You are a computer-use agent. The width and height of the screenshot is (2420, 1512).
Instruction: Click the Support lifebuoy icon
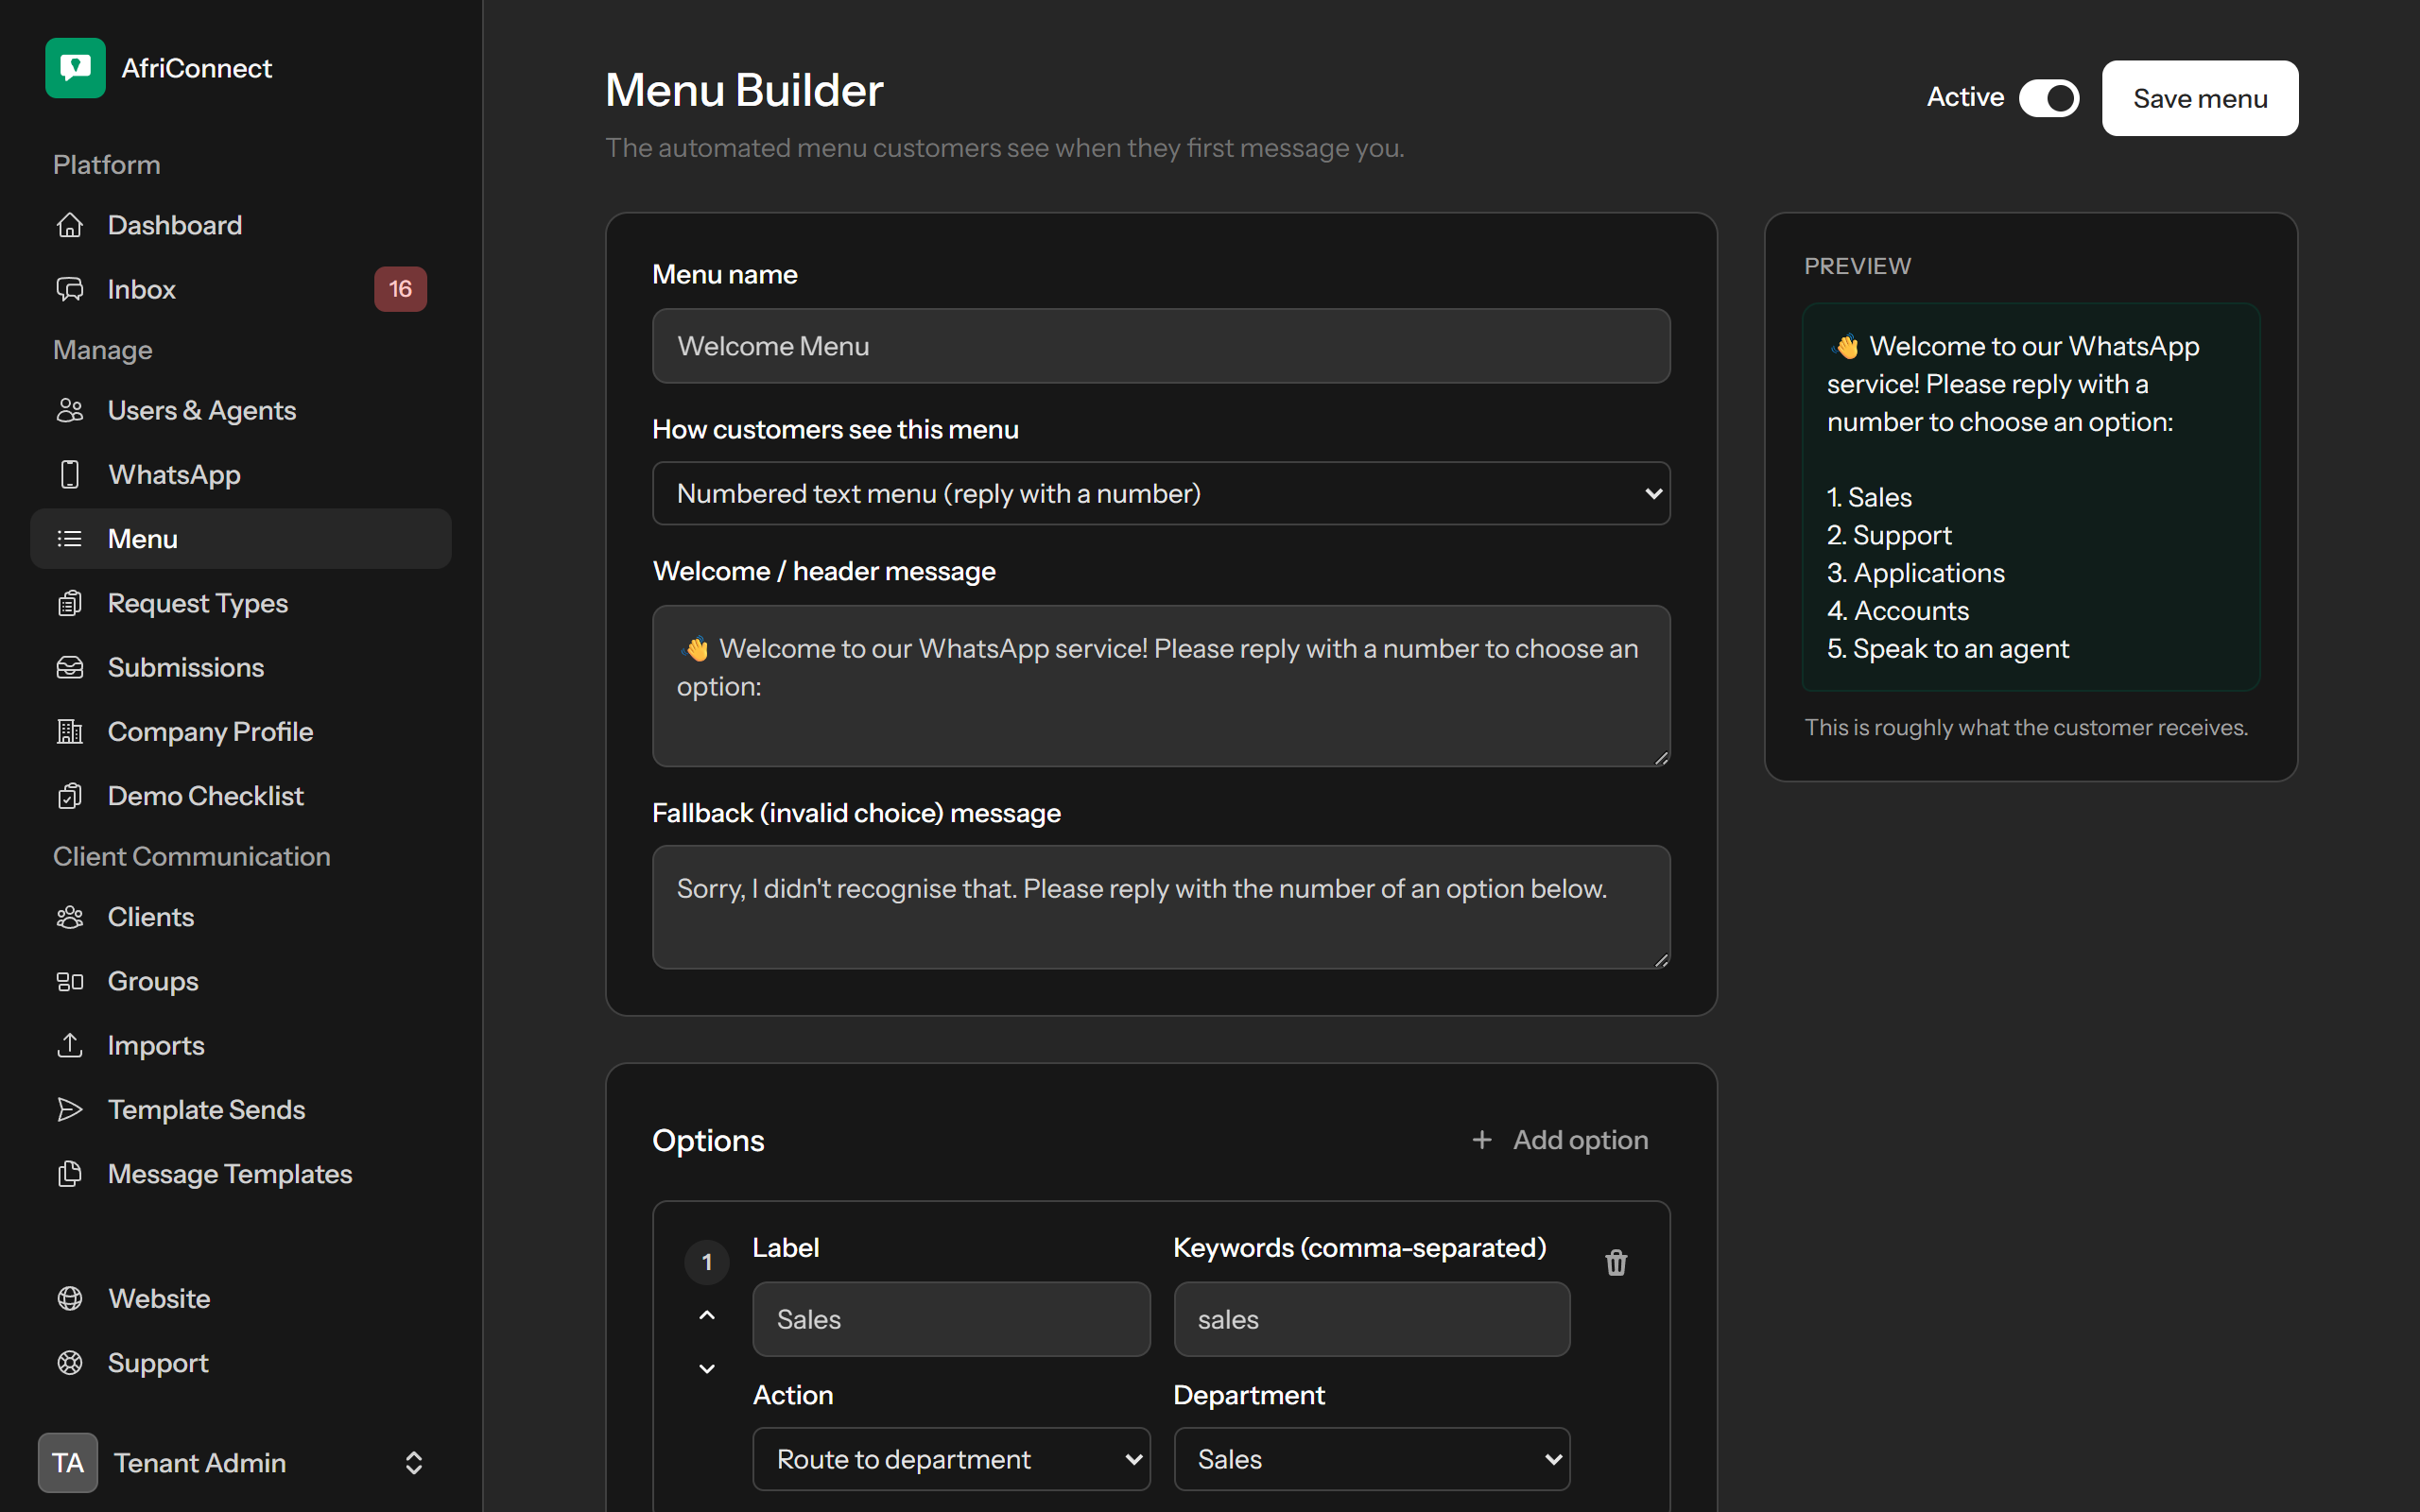point(70,1362)
